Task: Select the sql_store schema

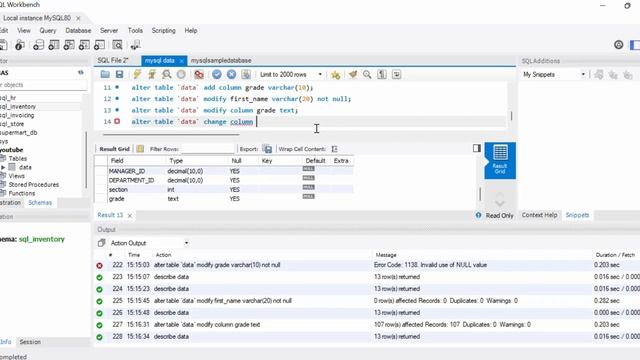Action: (12, 124)
